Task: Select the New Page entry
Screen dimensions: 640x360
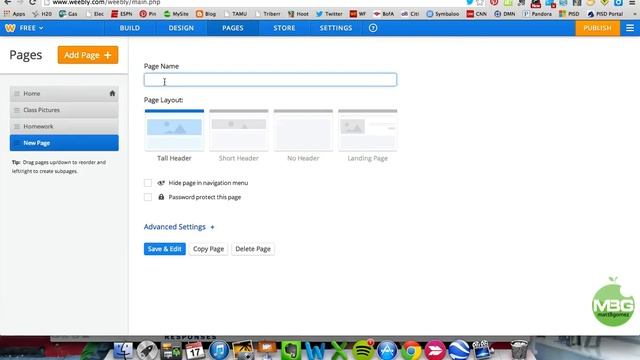Action: pyautogui.click(x=64, y=143)
